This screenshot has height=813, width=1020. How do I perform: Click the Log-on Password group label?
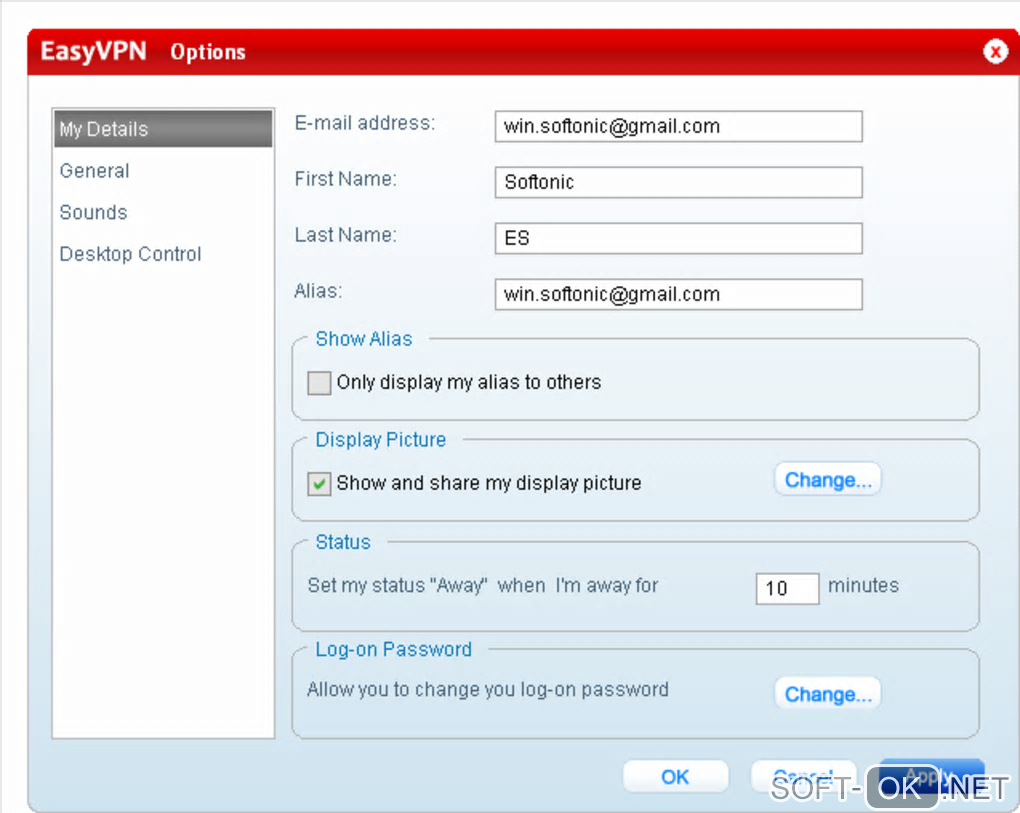(x=394, y=649)
